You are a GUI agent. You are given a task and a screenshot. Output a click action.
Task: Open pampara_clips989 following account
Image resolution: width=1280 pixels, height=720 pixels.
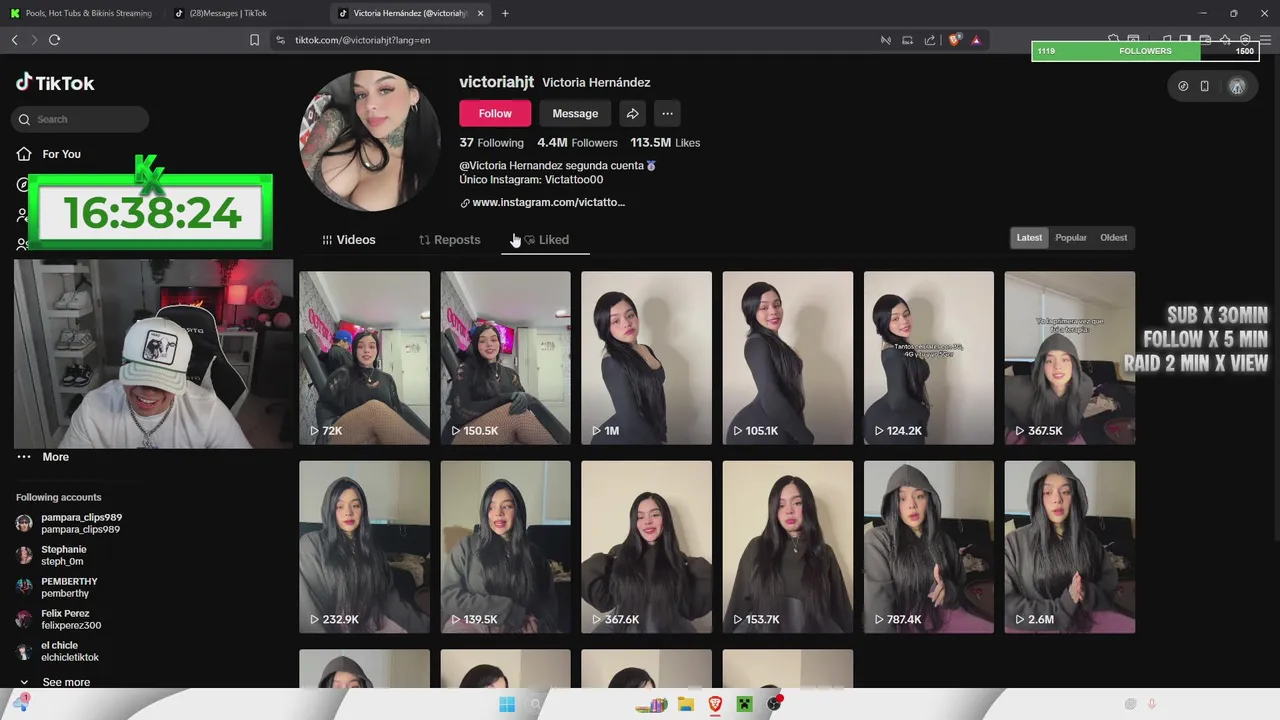pos(68,523)
